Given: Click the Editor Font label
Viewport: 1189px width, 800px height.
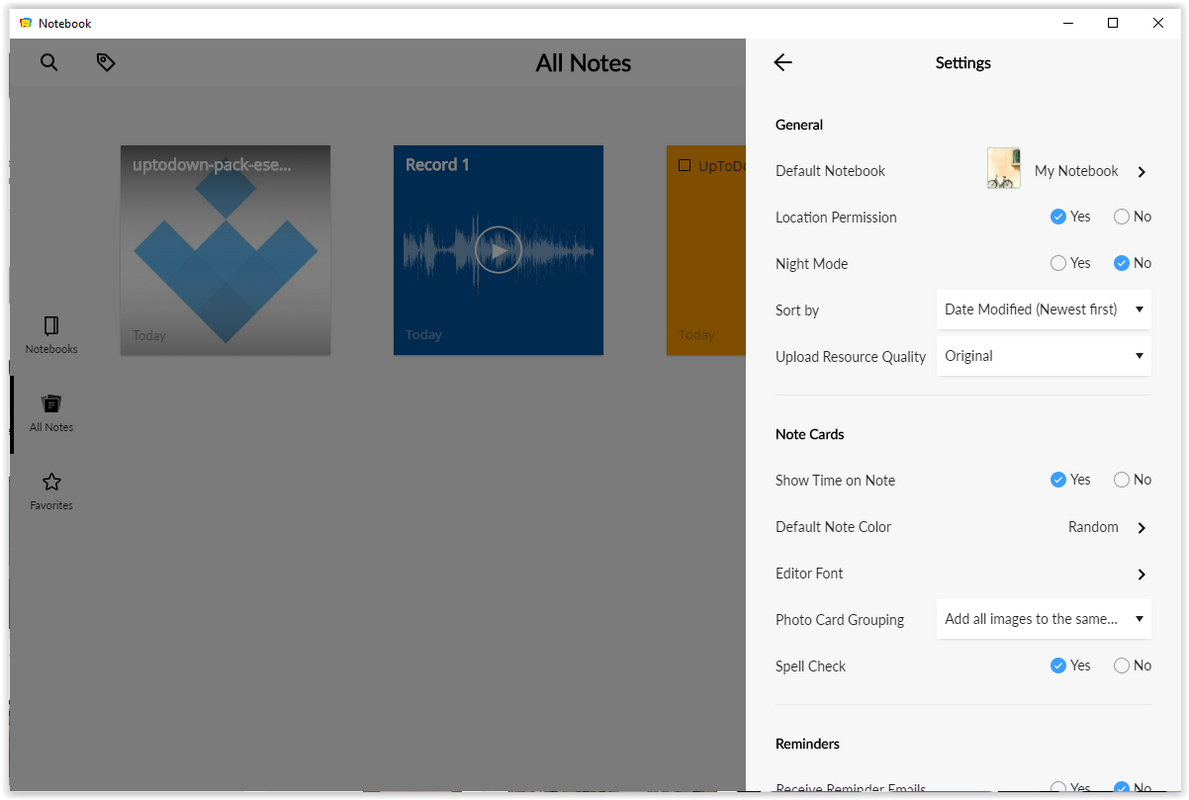Looking at the screenshot, I should (809, 573).
